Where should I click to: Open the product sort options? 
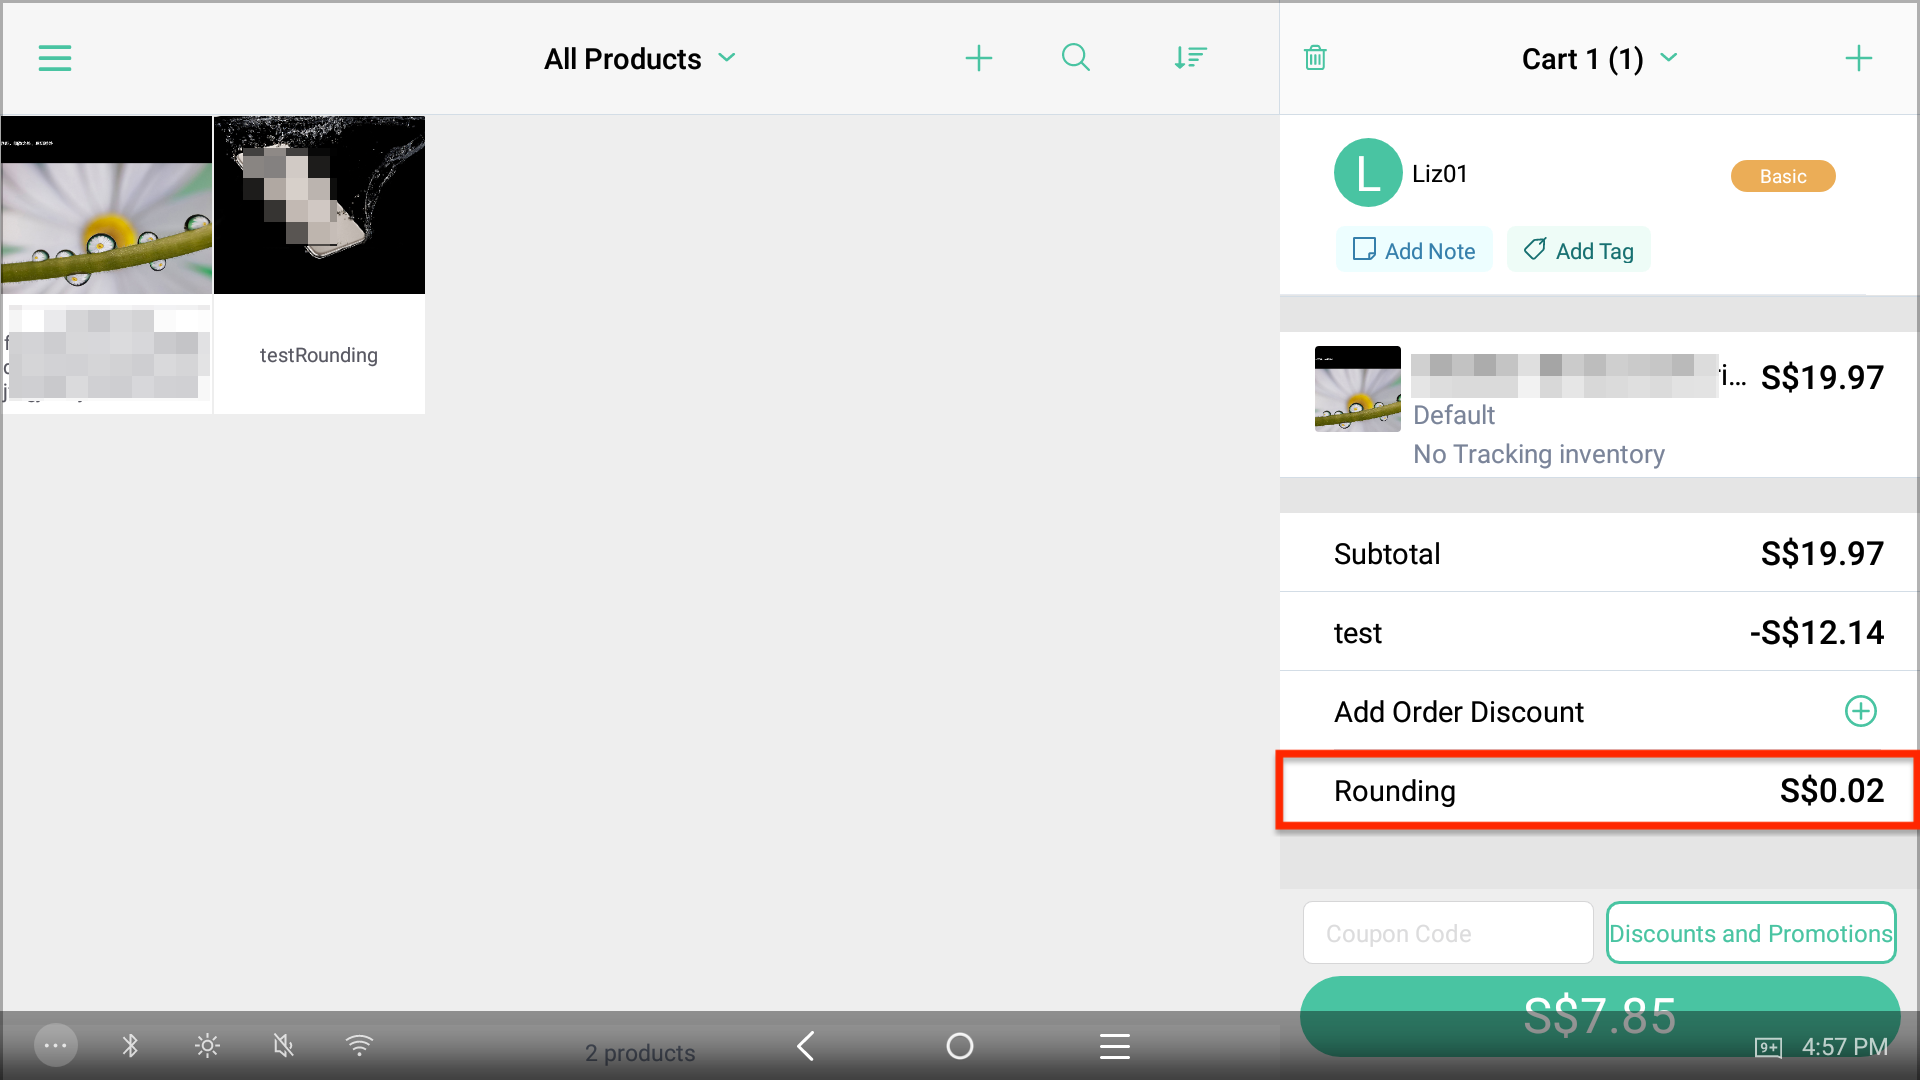[1190, 58]
